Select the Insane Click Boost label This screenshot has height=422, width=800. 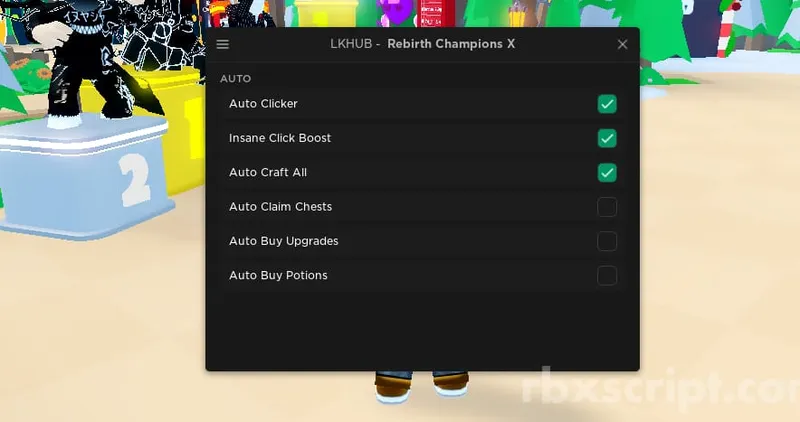point(280,138)
